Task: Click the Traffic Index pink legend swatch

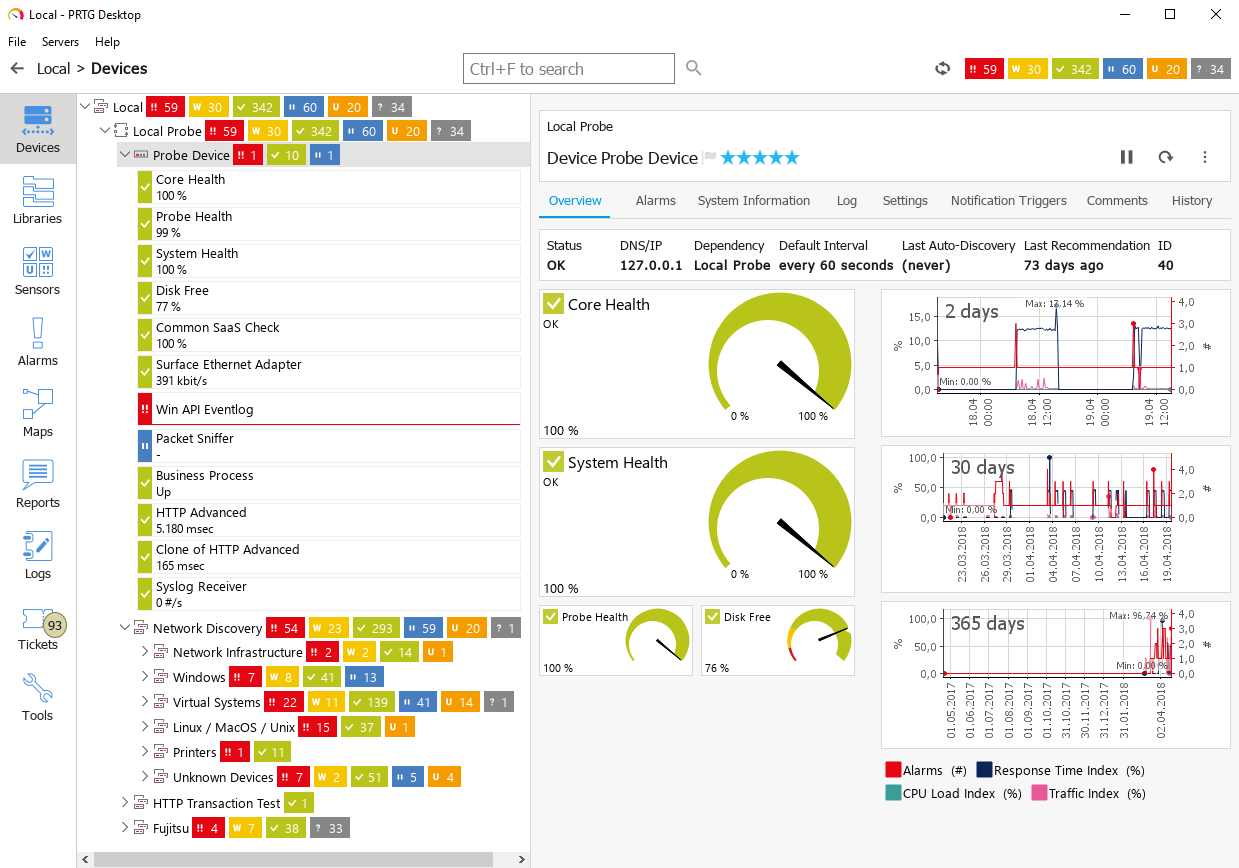Action: pos(1039,793)
